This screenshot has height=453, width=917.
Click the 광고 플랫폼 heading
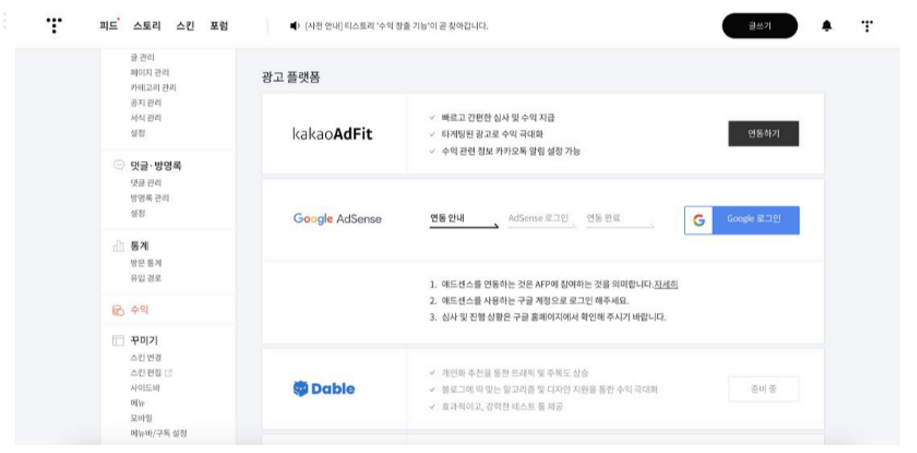point(291,77)
